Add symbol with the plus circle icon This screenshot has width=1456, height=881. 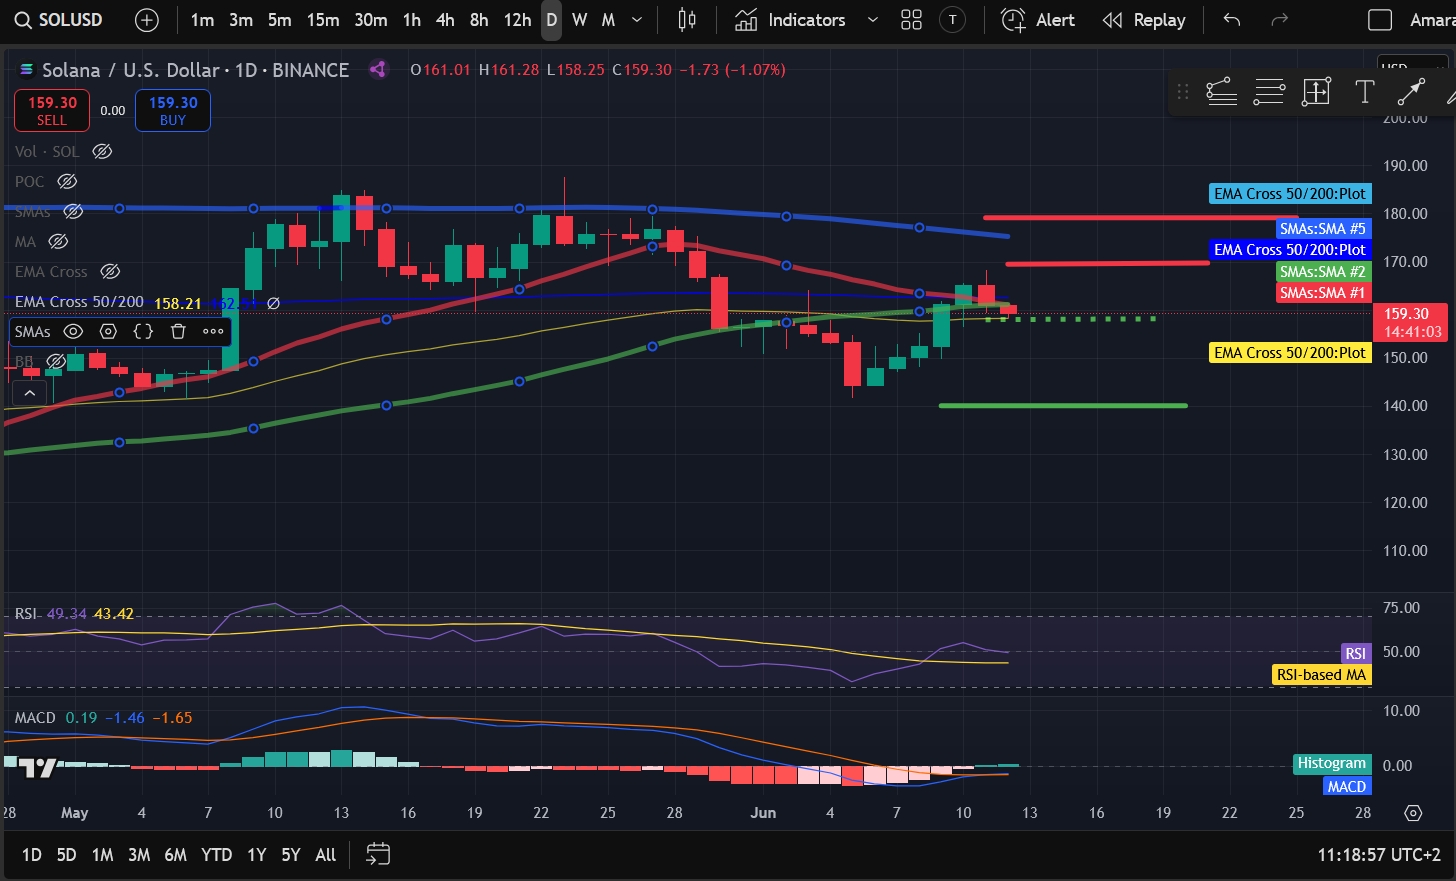[147, 20]
